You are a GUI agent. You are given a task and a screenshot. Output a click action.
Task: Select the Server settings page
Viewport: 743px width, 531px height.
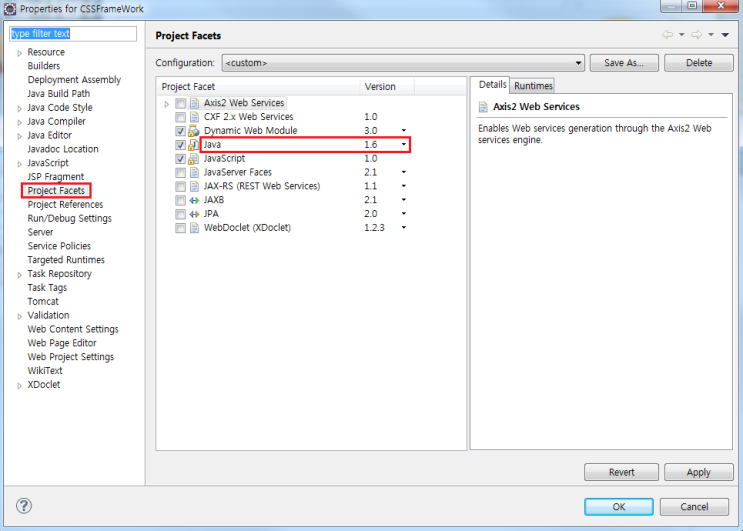point(40,232)
